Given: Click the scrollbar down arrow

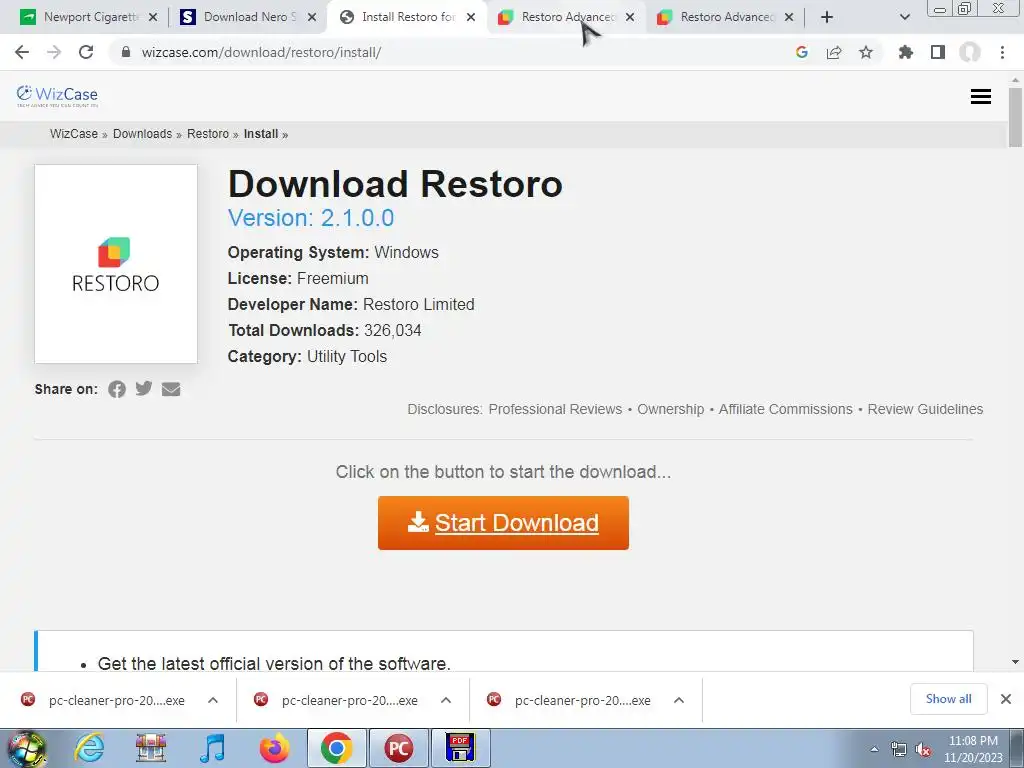Looking at the screenshot, I should [x=1015, y=662].
